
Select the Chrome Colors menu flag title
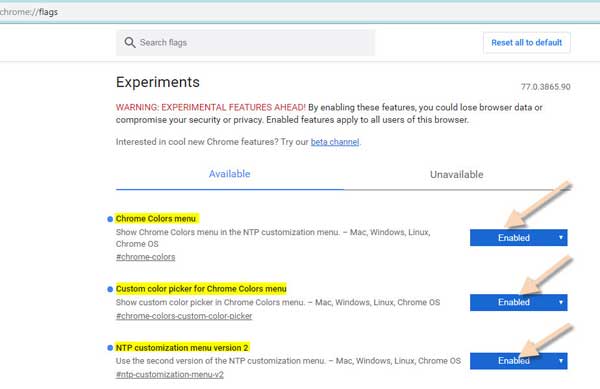point(156,219)
